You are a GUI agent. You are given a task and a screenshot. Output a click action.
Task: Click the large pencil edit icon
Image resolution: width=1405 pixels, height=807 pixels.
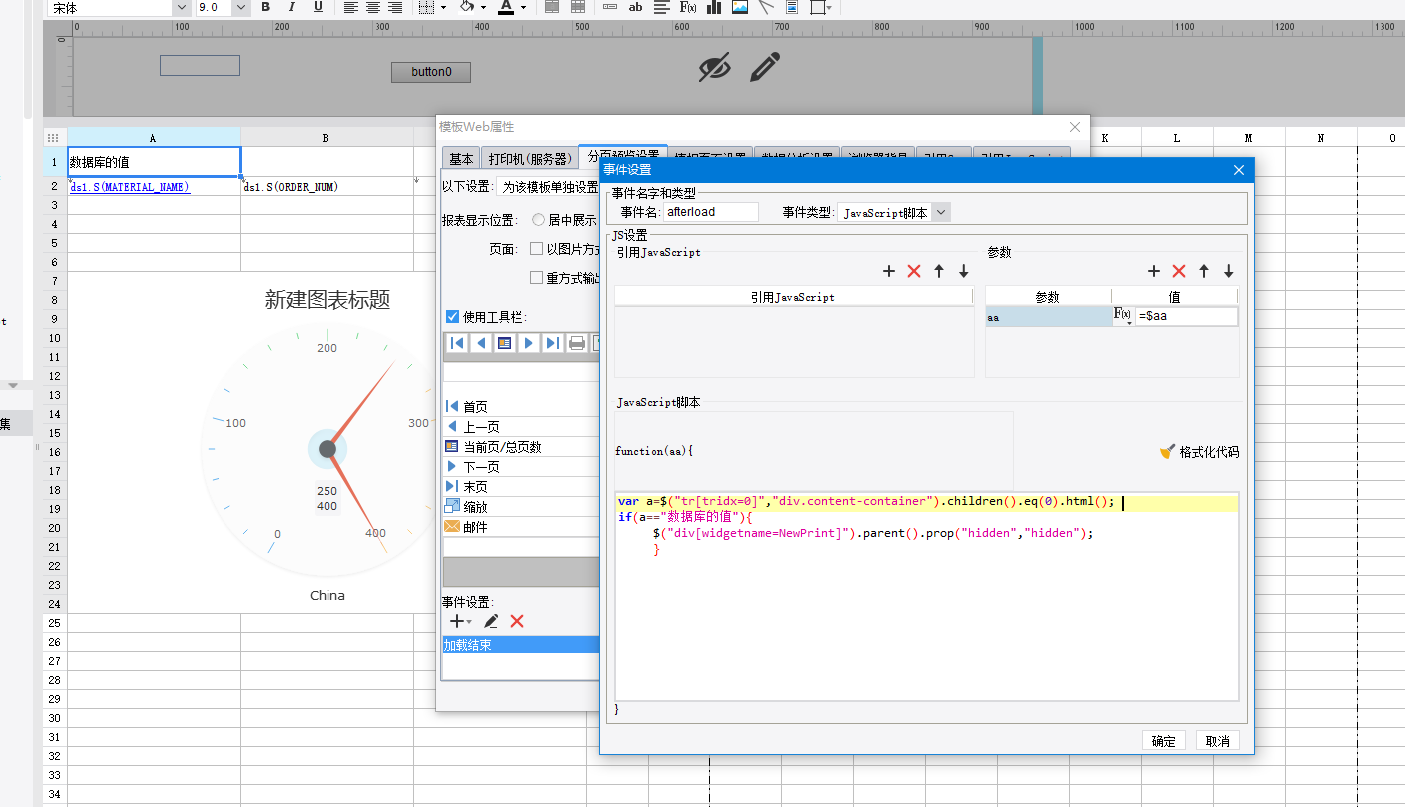coord(764,67)
